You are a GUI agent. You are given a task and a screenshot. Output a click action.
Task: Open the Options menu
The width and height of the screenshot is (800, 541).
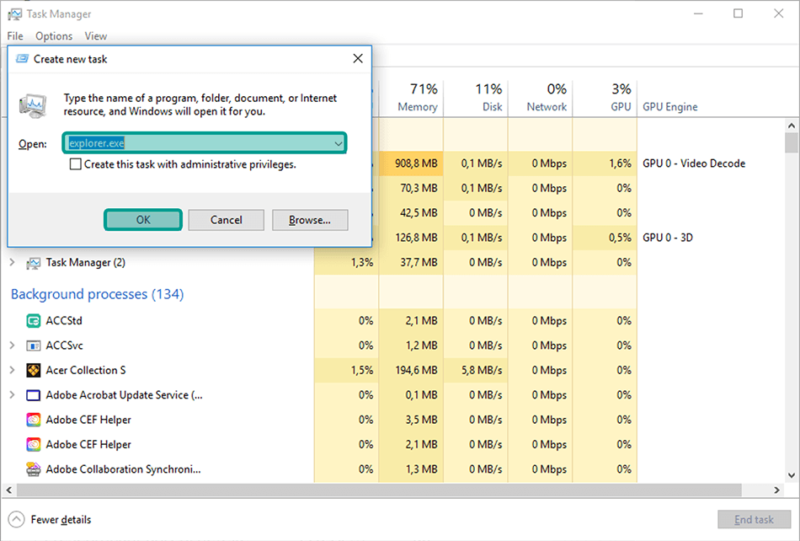point(54,36)
